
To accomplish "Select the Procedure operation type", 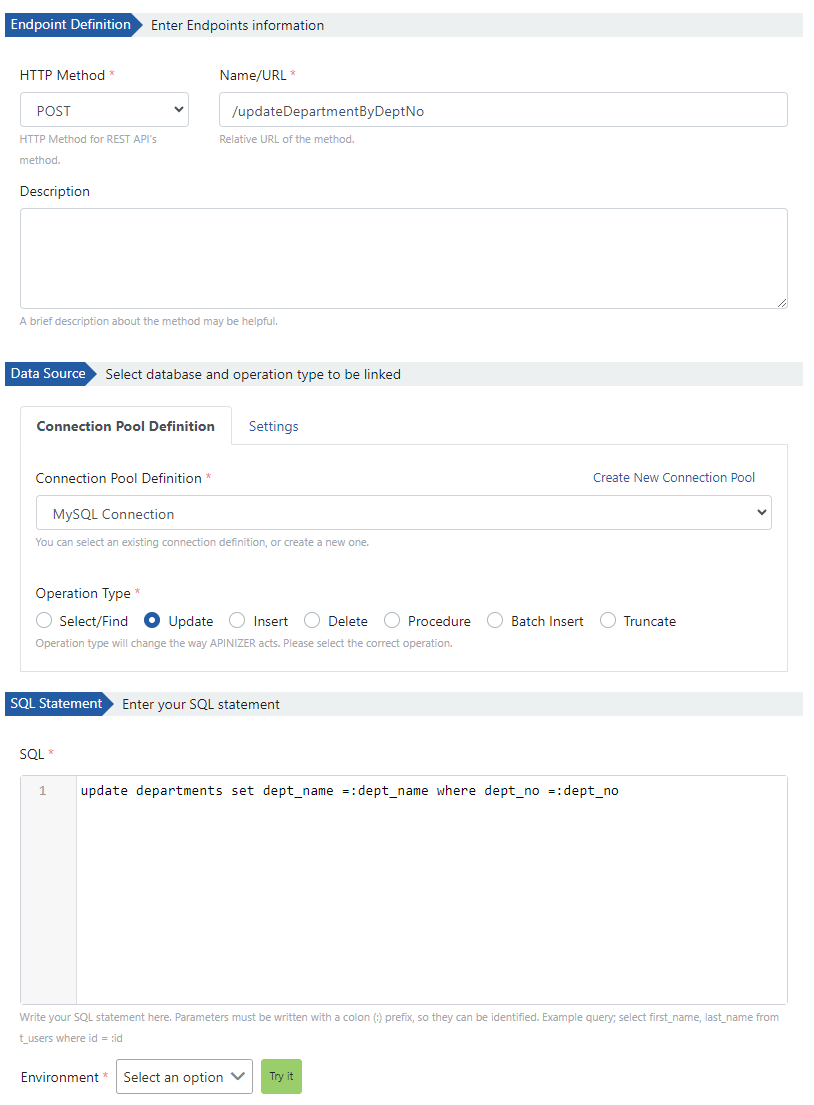I will pos(392,621).
